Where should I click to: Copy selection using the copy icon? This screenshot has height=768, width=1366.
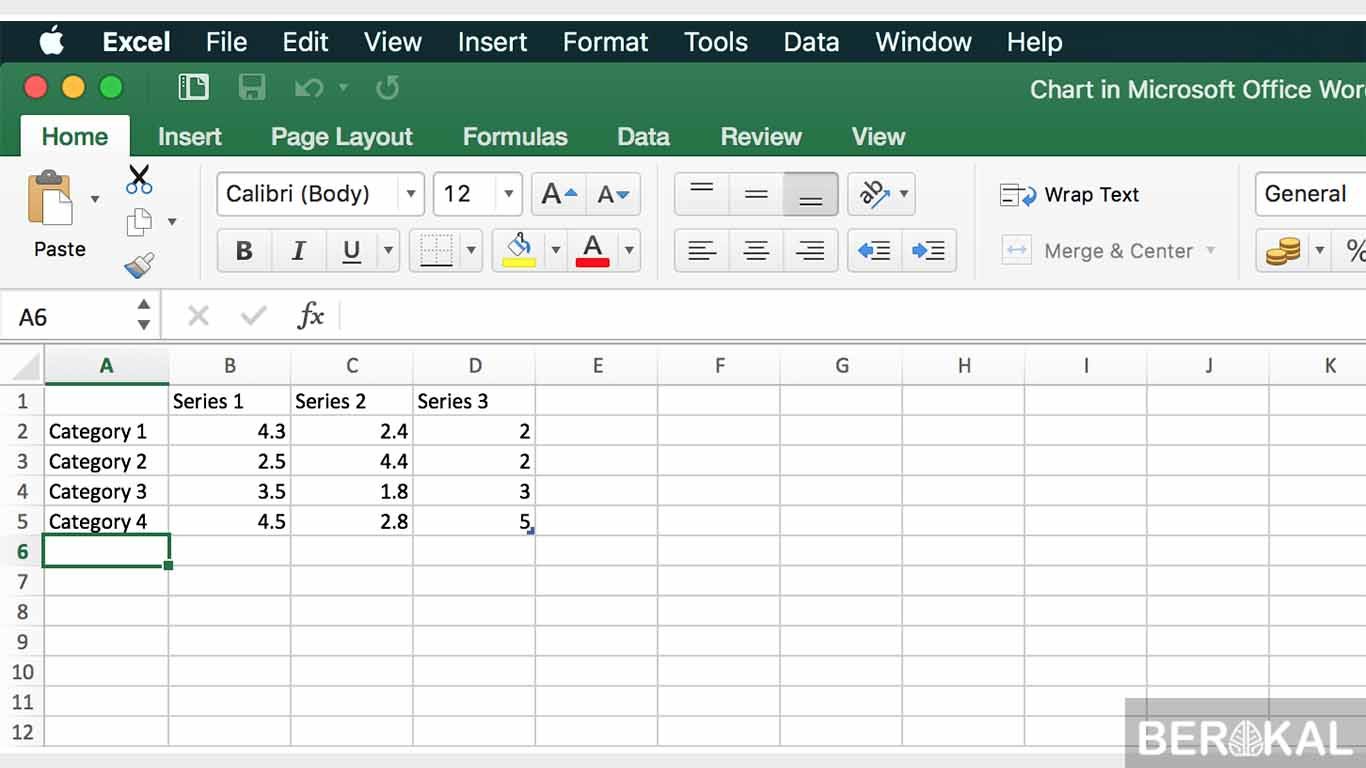pos(139,222)
